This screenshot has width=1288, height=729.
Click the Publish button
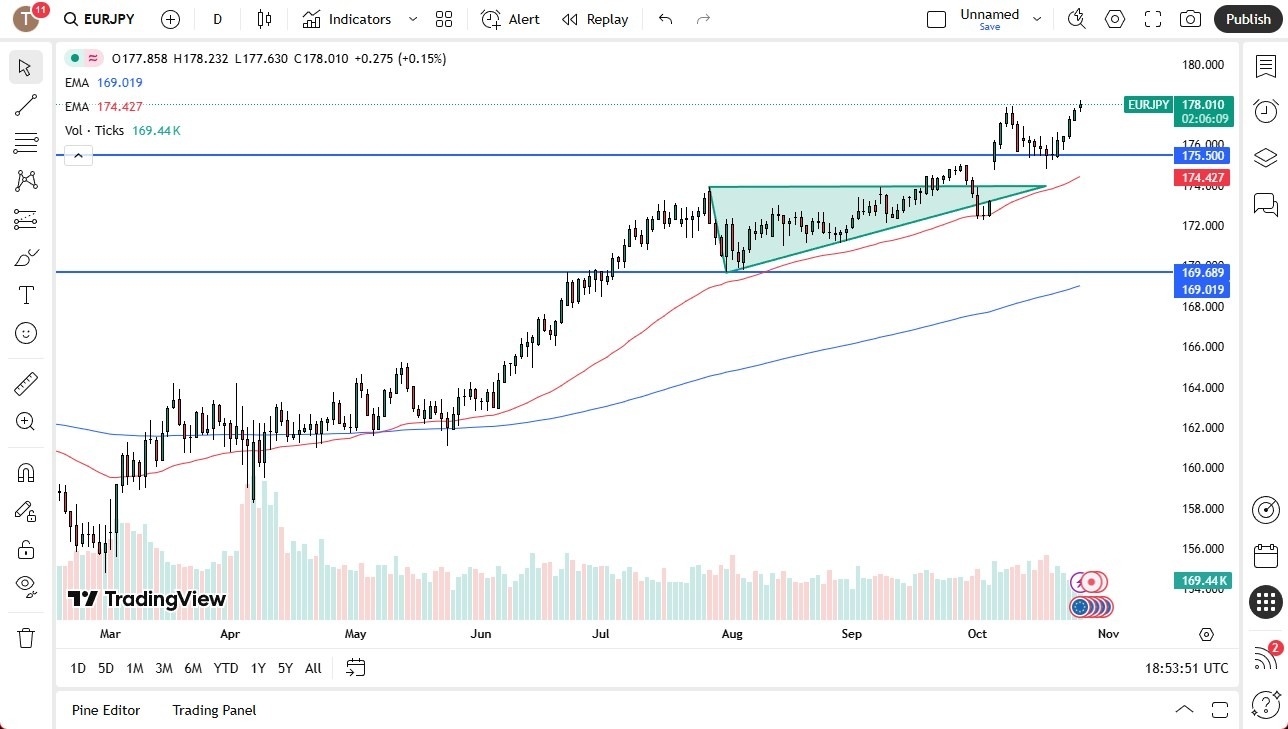click(x=1247, y=18)
